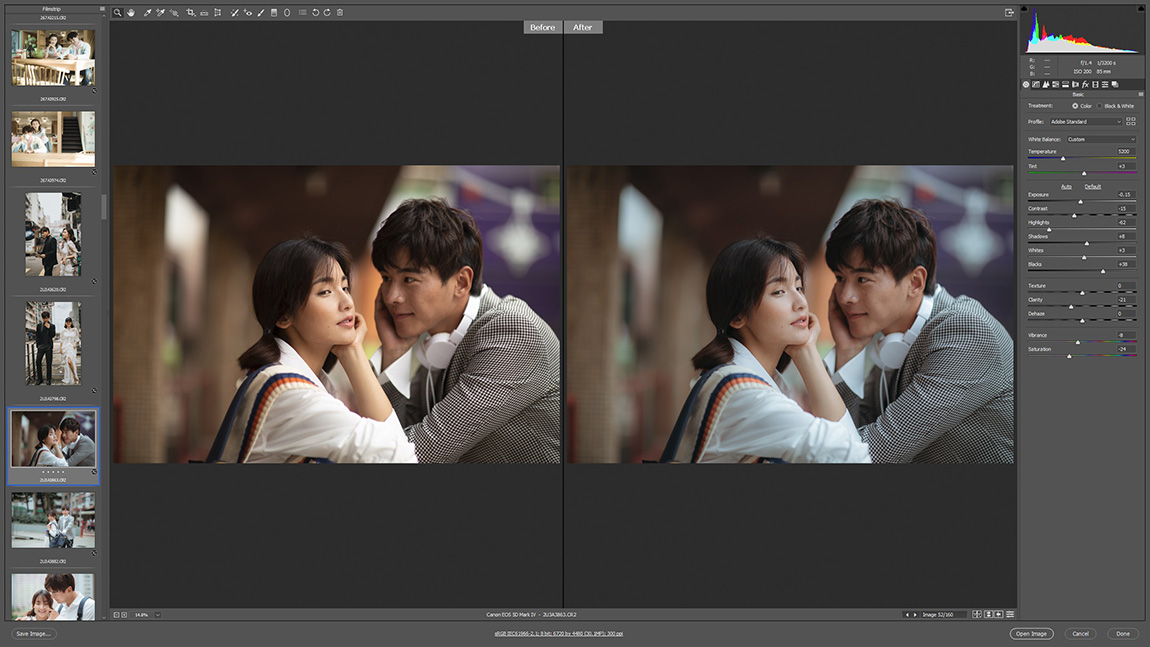1150x647 pixels.
Task: Select the Color Sampler tool
Action: tap(160, 12)
